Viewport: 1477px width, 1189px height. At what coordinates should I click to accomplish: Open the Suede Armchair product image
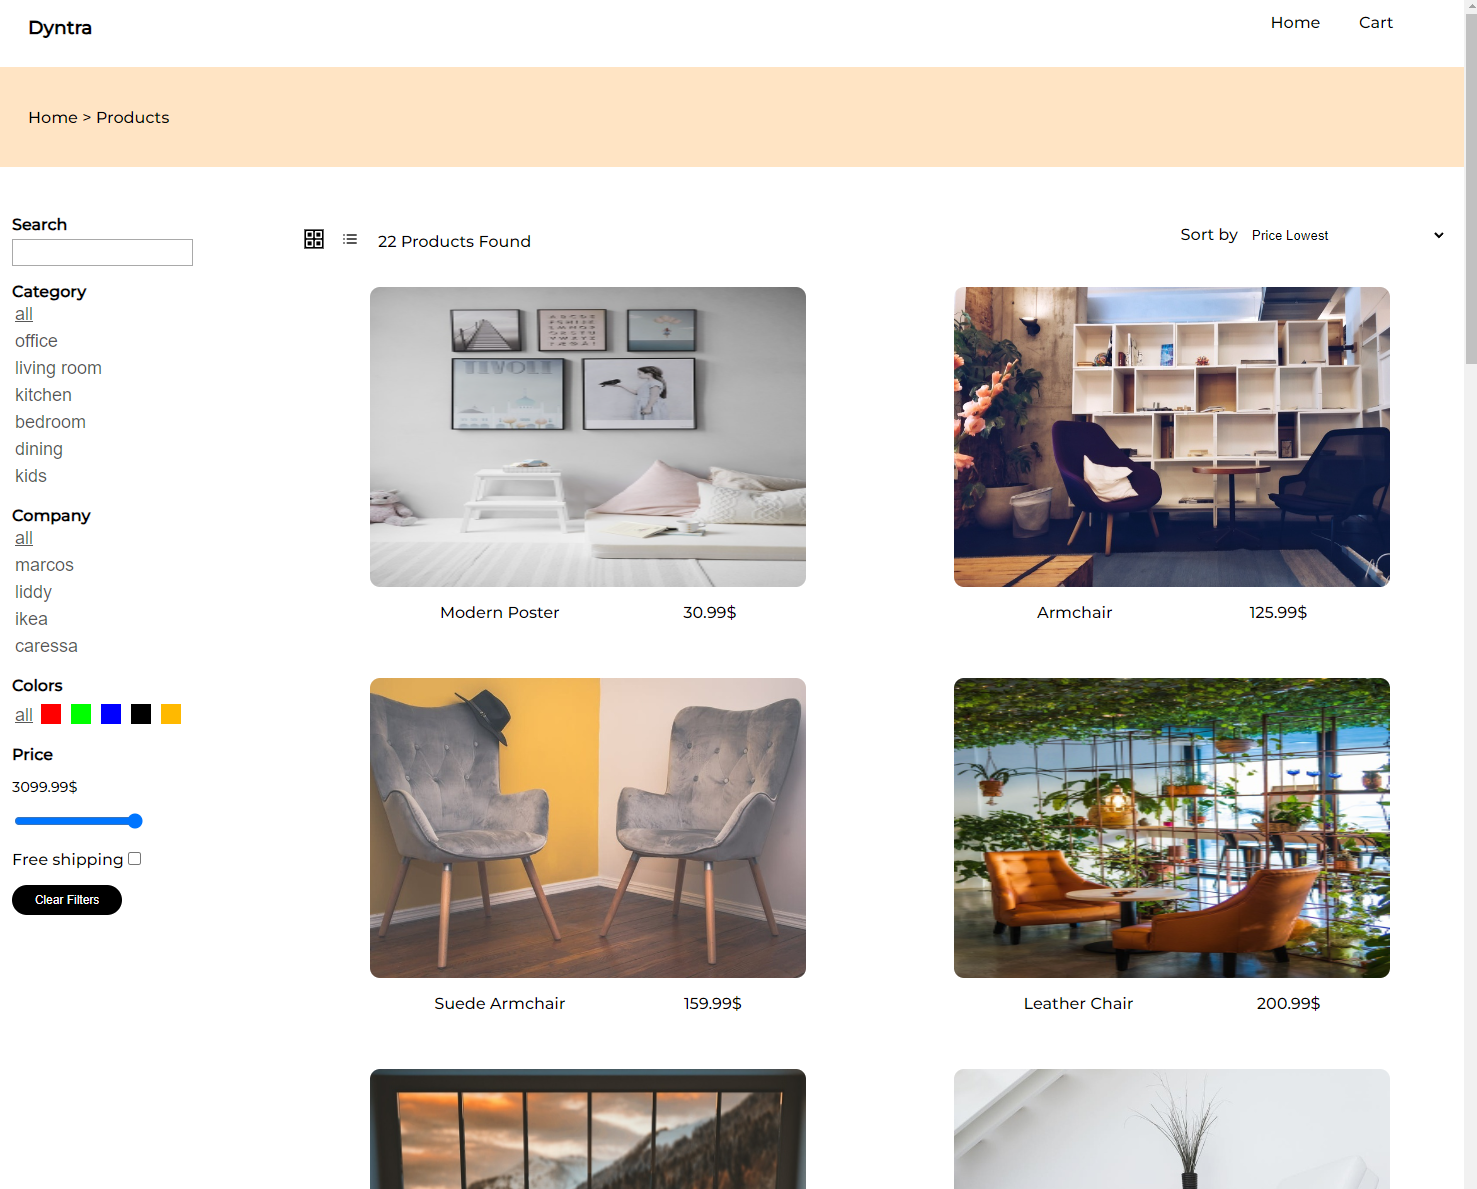click(x=587, y=827)
